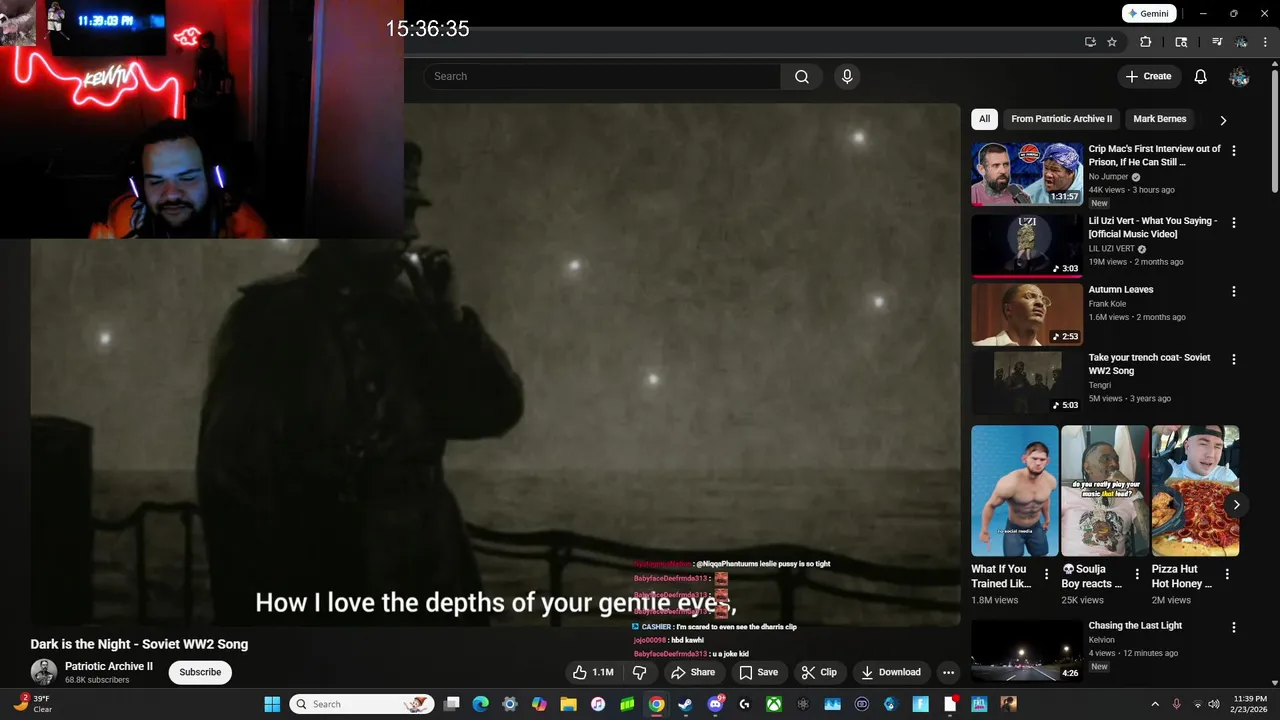Switch to Chrome in taskbar
1280x720 pixels.
(x=656, y=704)
